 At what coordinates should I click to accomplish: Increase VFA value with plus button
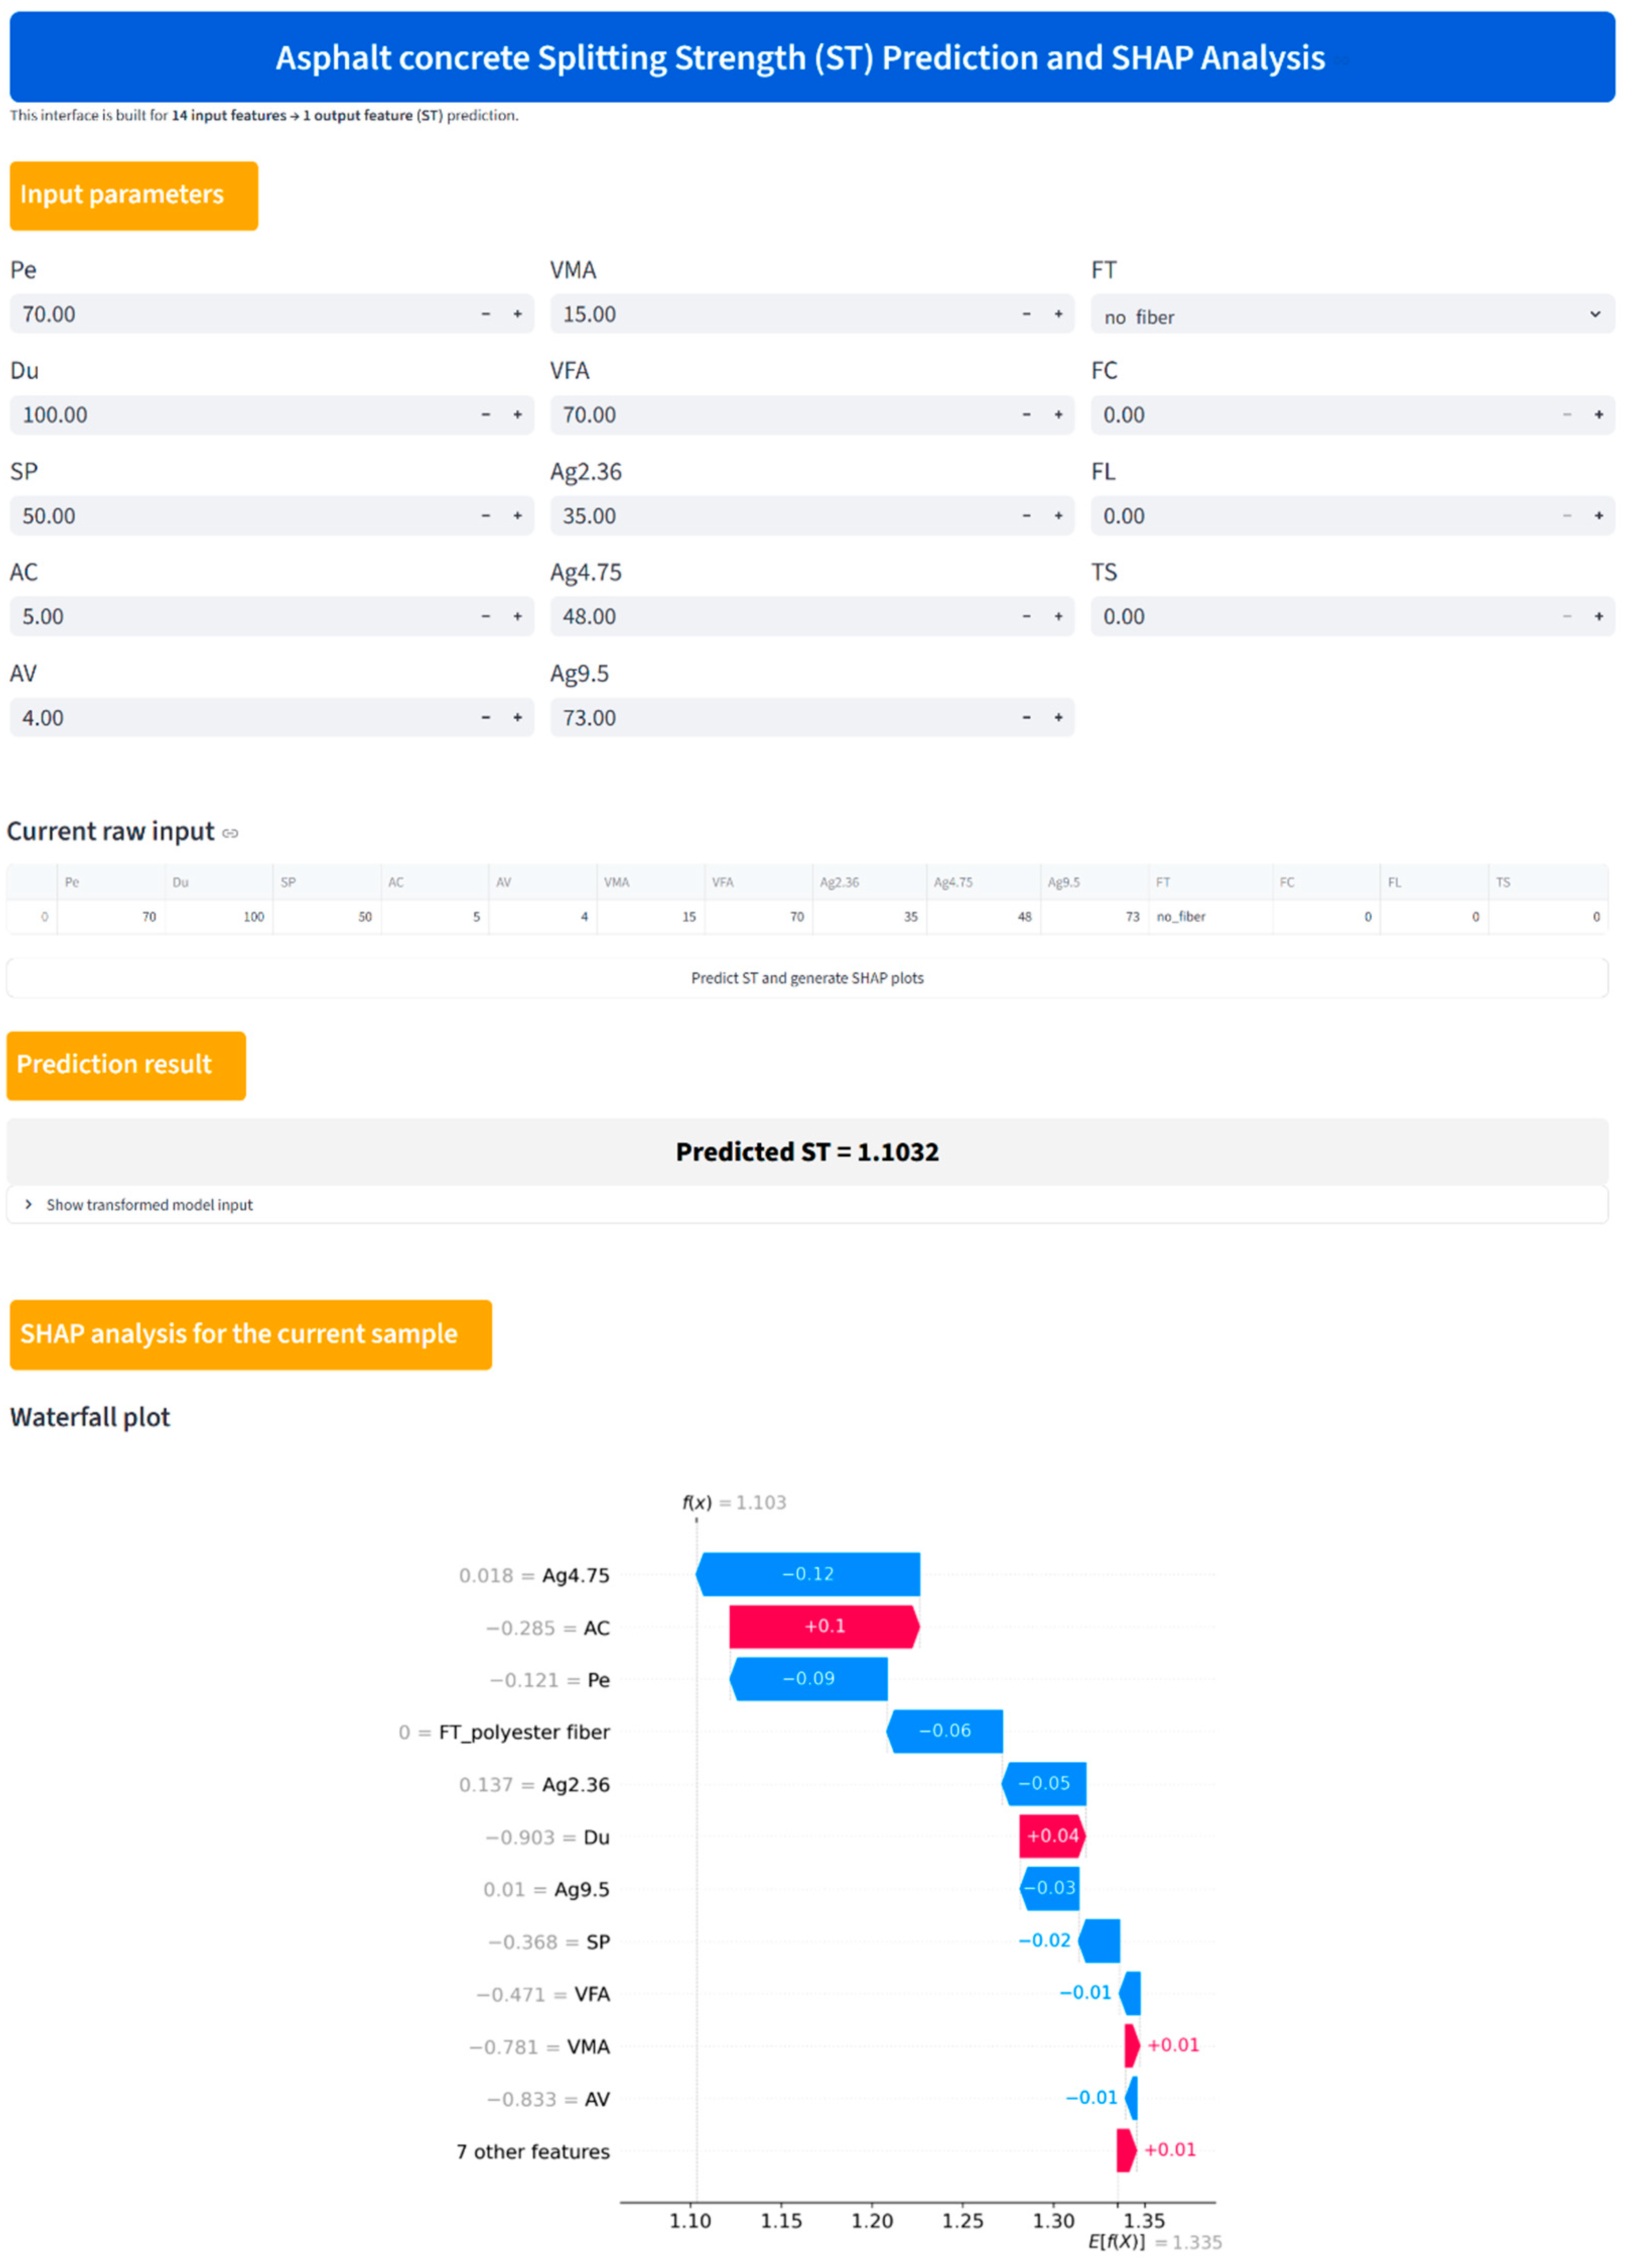[1058, 415]
